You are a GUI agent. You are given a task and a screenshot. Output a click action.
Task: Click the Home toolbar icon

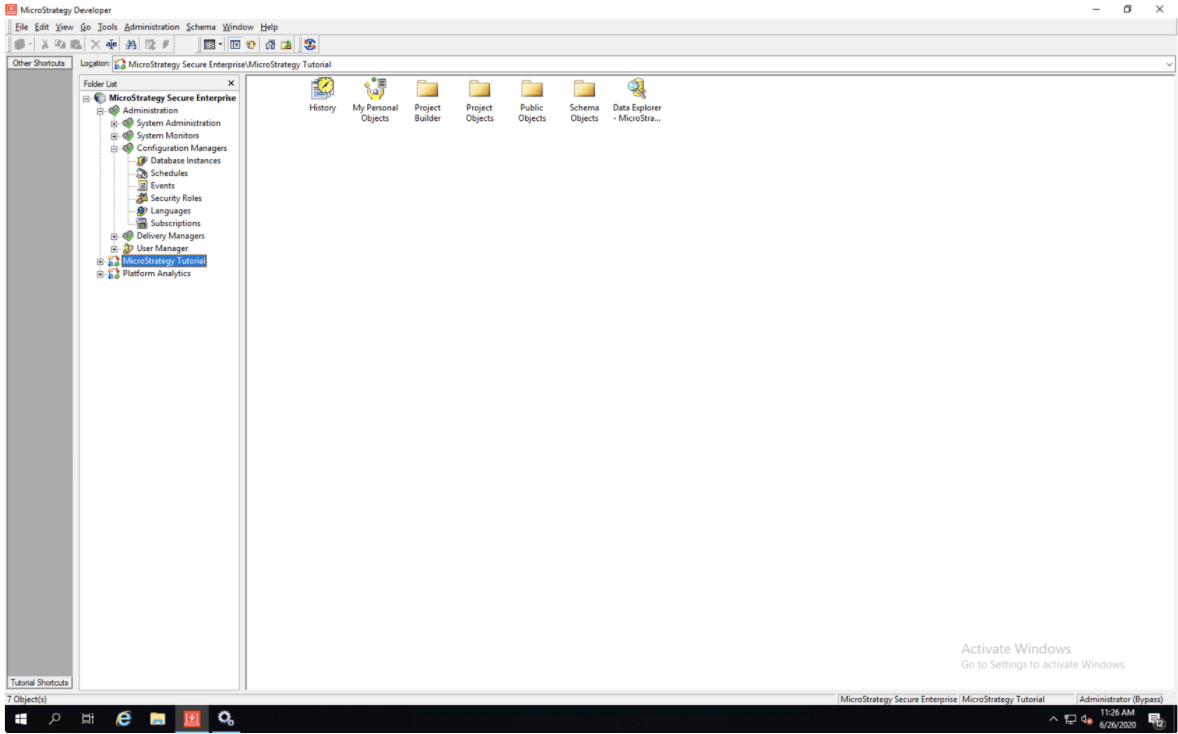(x=270, y=44)
